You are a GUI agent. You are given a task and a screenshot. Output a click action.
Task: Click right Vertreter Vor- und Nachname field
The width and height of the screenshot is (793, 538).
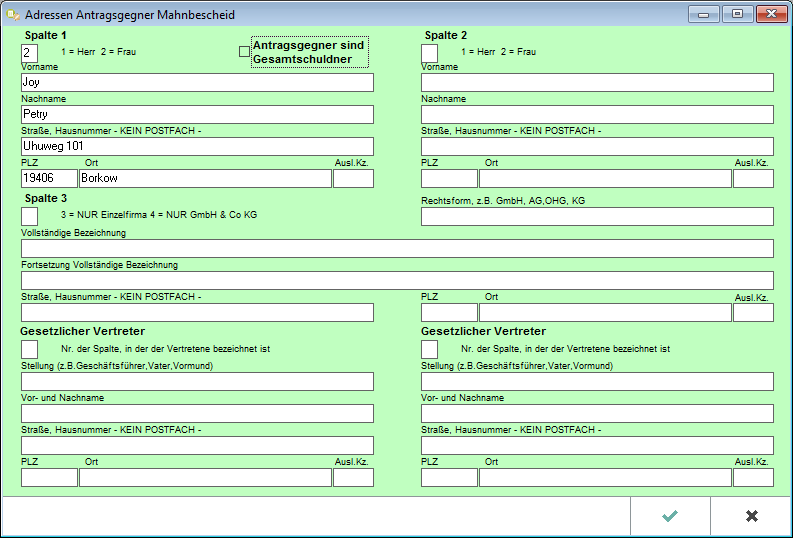point(597,414)
